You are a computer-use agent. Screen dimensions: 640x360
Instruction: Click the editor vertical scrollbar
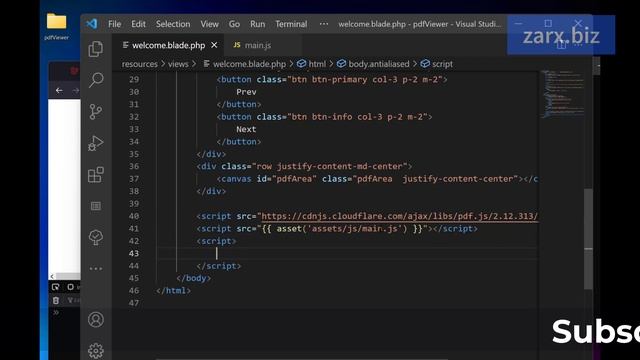pyautogui.click(x=588, y=239)
